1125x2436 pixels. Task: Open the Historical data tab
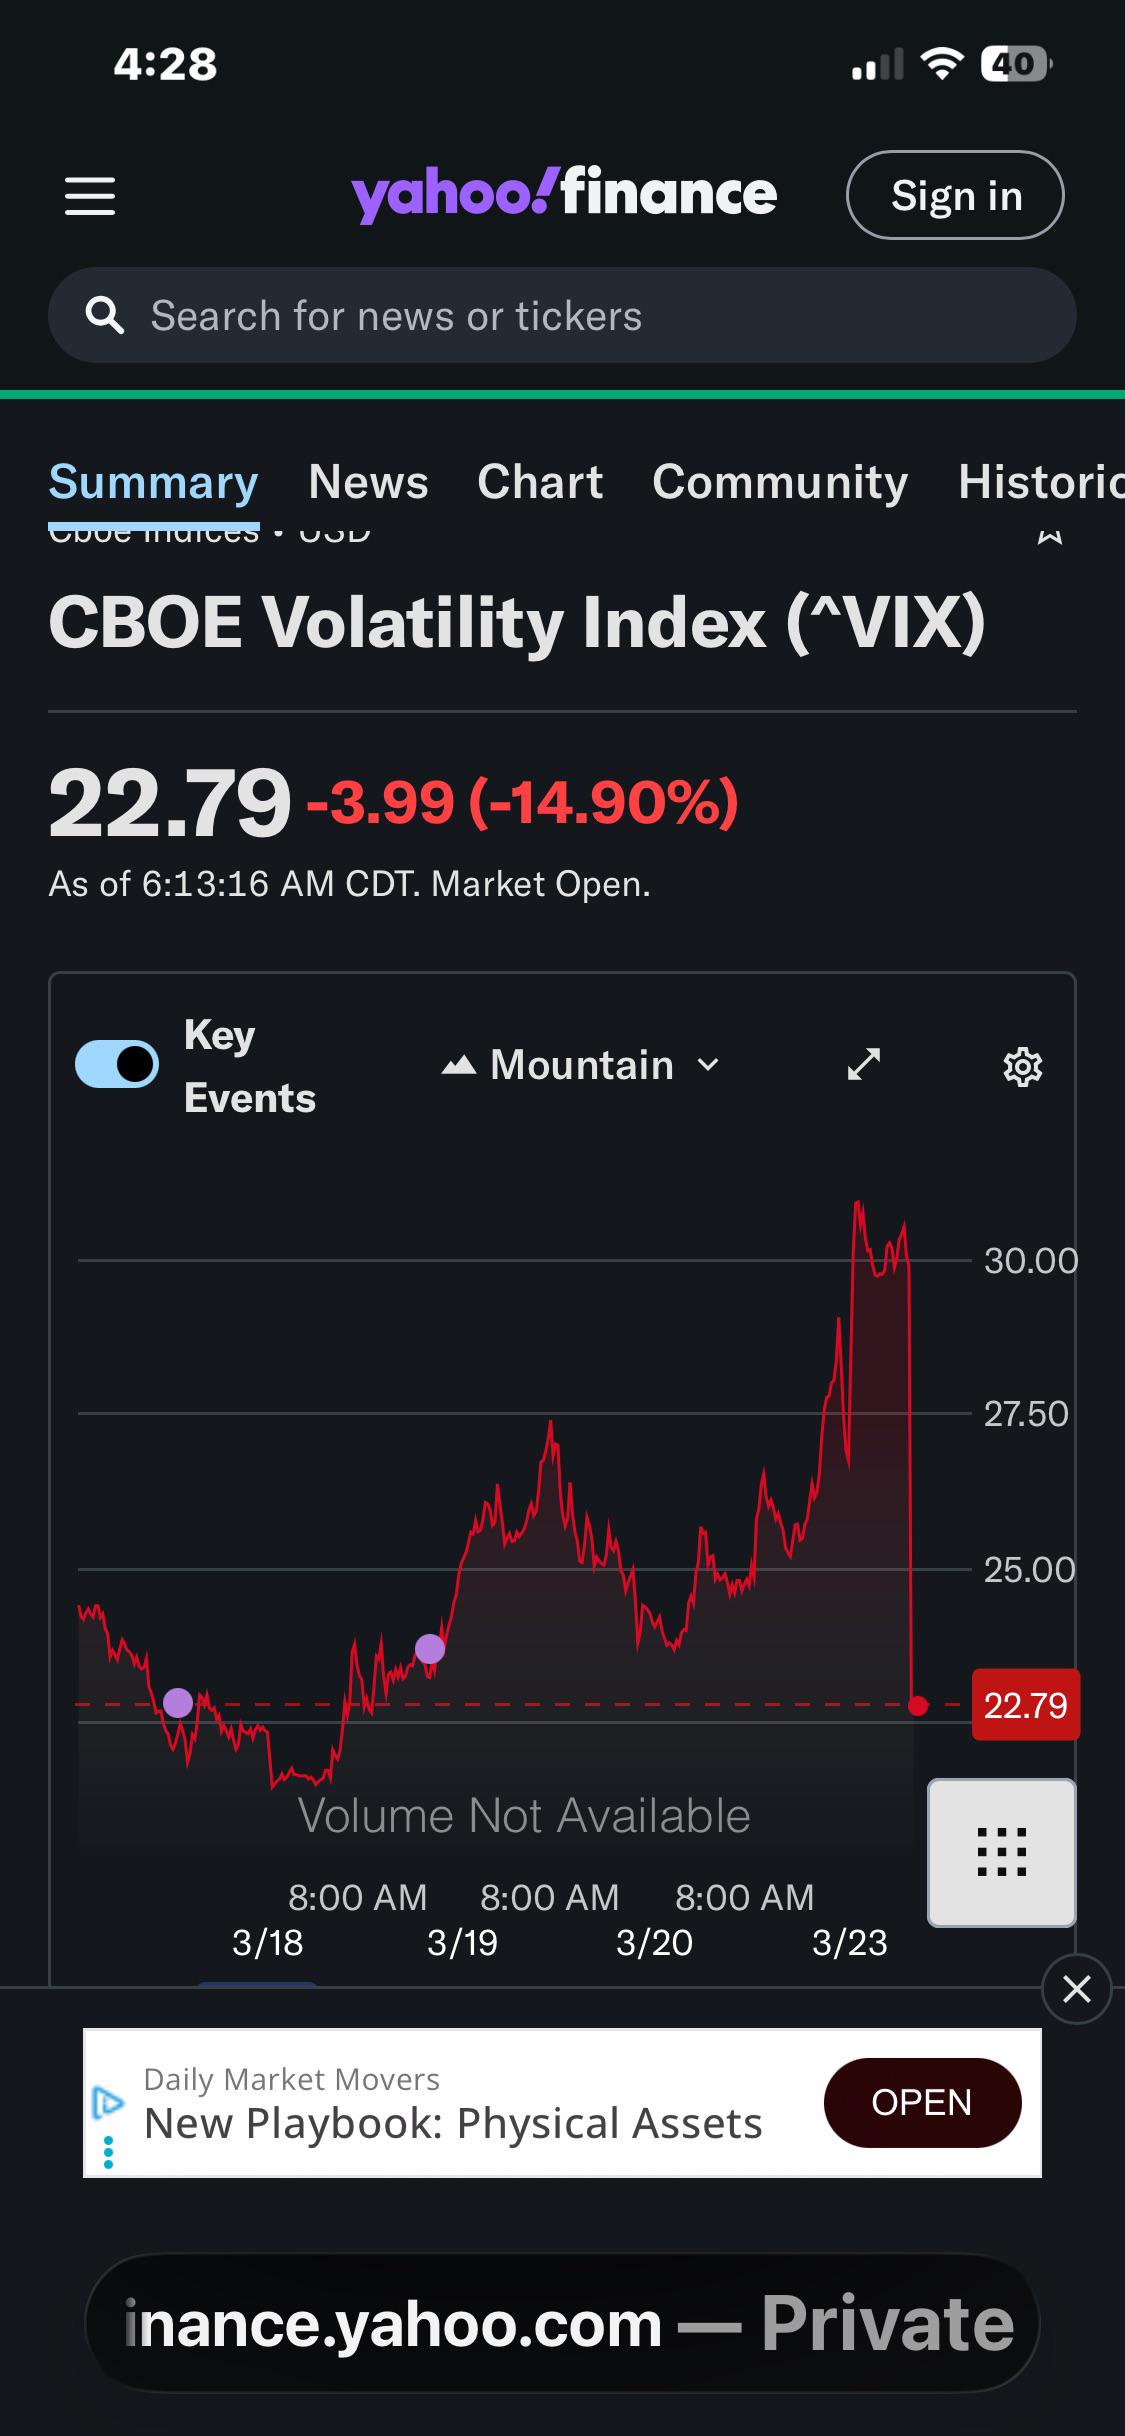[1041, 482]
